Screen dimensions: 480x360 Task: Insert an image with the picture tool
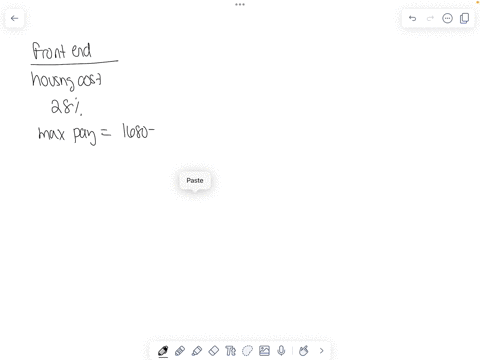264,351
